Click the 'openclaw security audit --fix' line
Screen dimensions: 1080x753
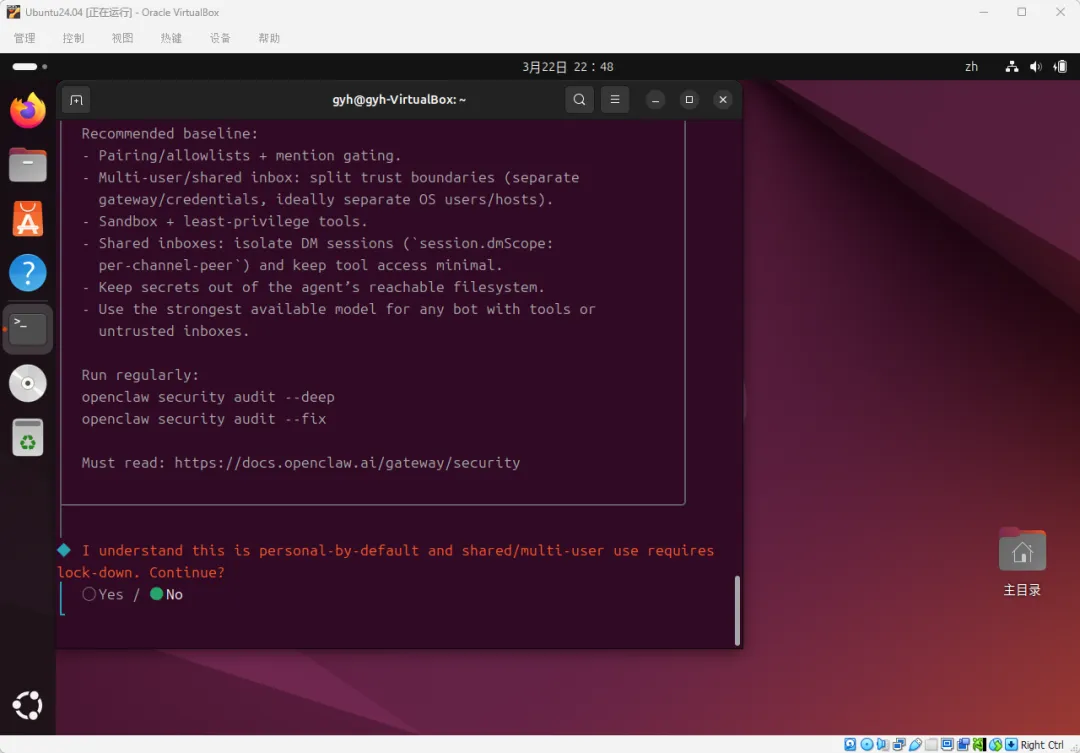[x=204, y=419]
